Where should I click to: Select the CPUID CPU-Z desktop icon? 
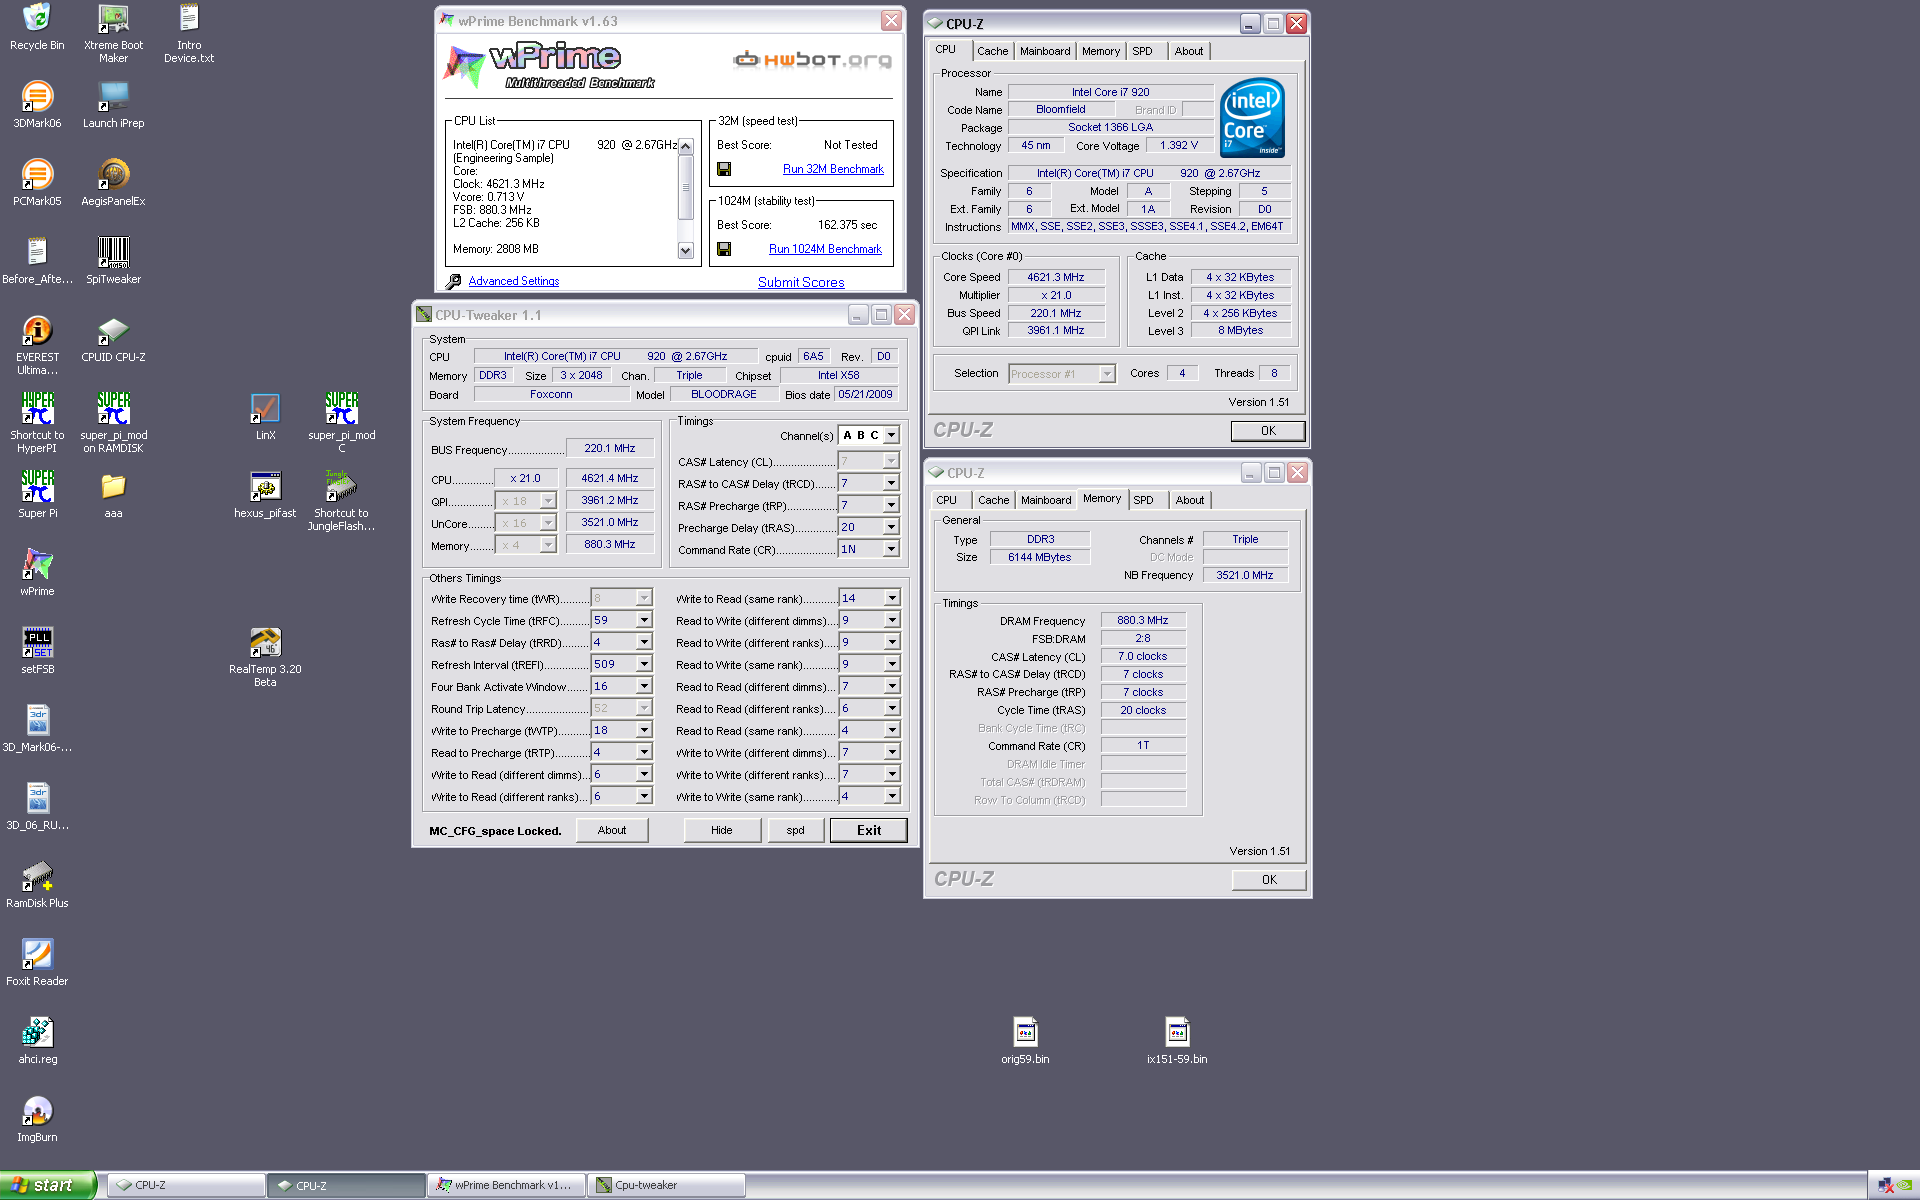point(113,338)
